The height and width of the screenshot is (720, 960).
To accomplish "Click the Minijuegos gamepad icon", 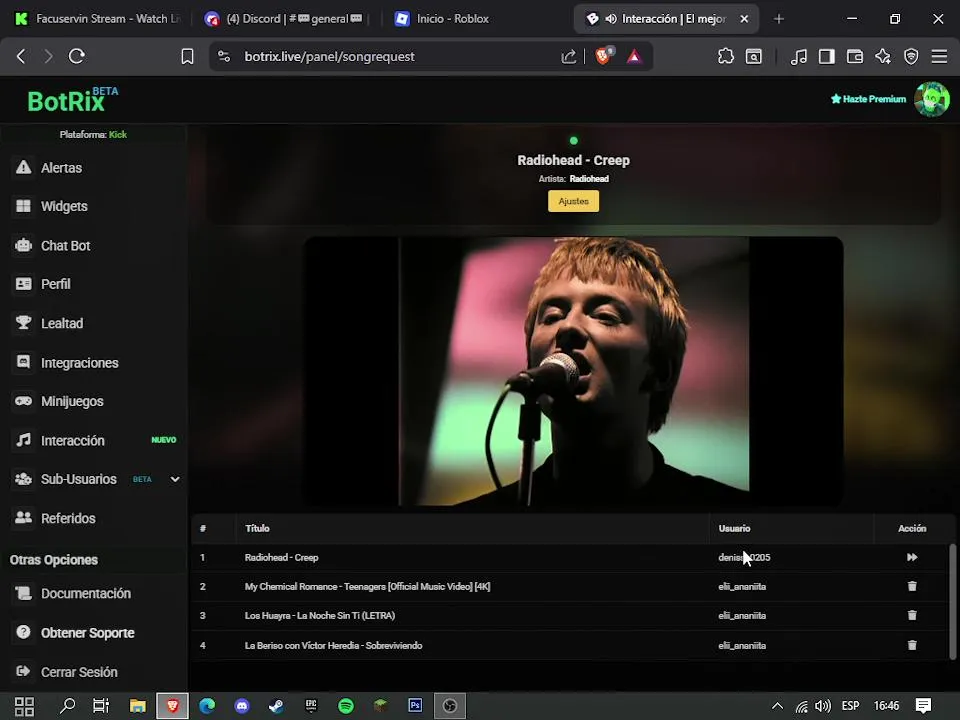I will 23,401.
